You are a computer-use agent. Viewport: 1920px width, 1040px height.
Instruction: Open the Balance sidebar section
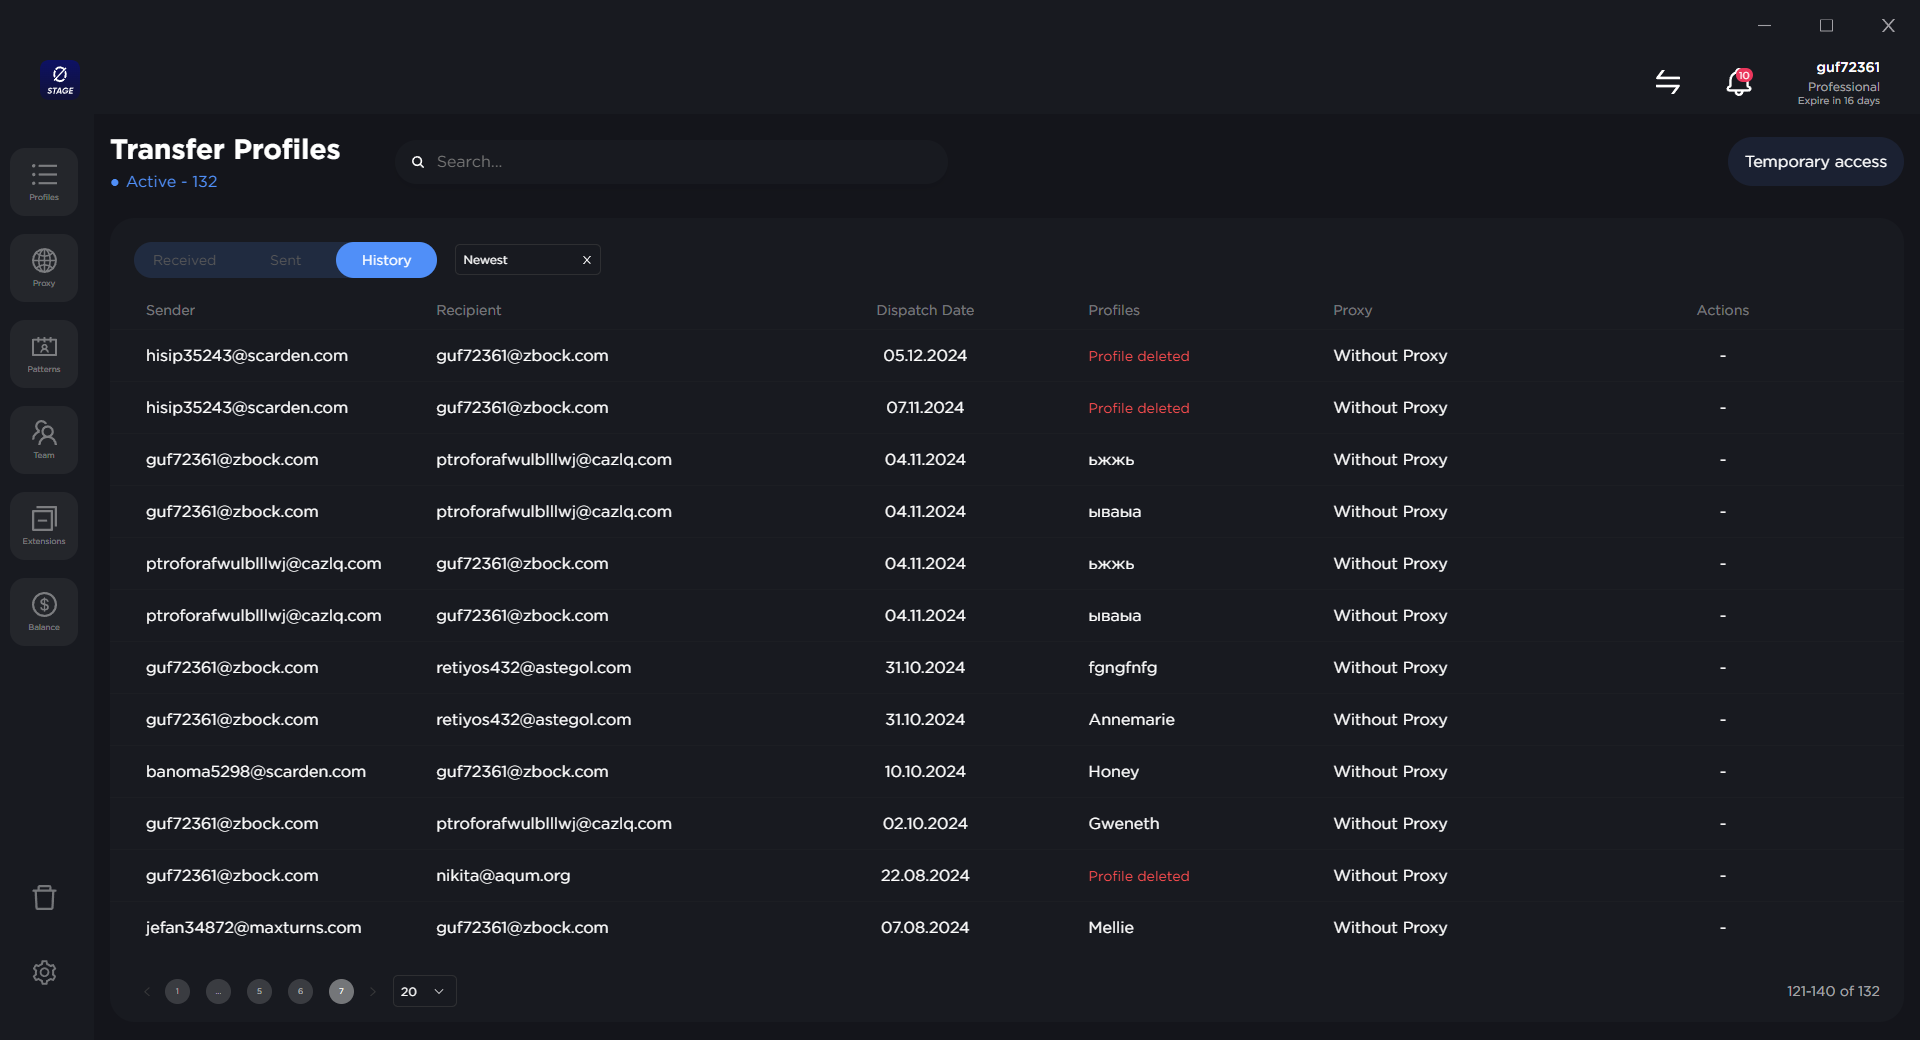click(x=44, y=611)
